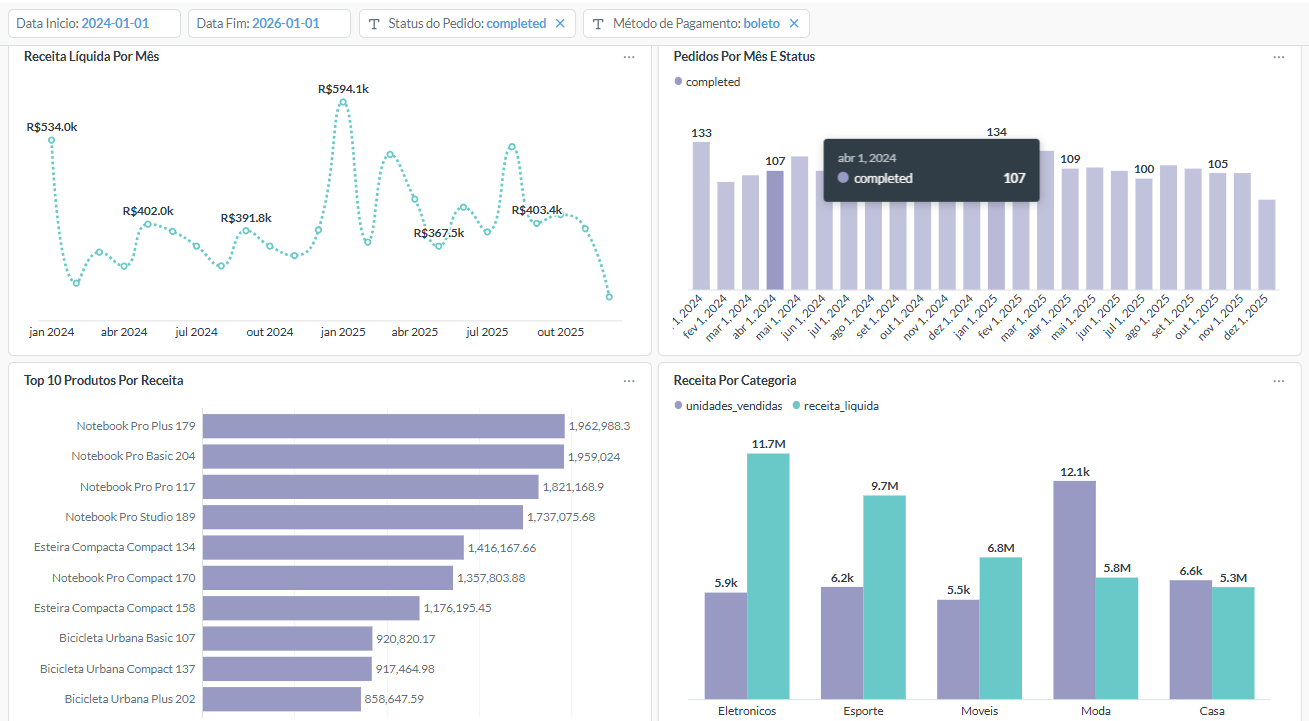Click the text-type icon in Método de Pagamento filter

click(598, 23)
